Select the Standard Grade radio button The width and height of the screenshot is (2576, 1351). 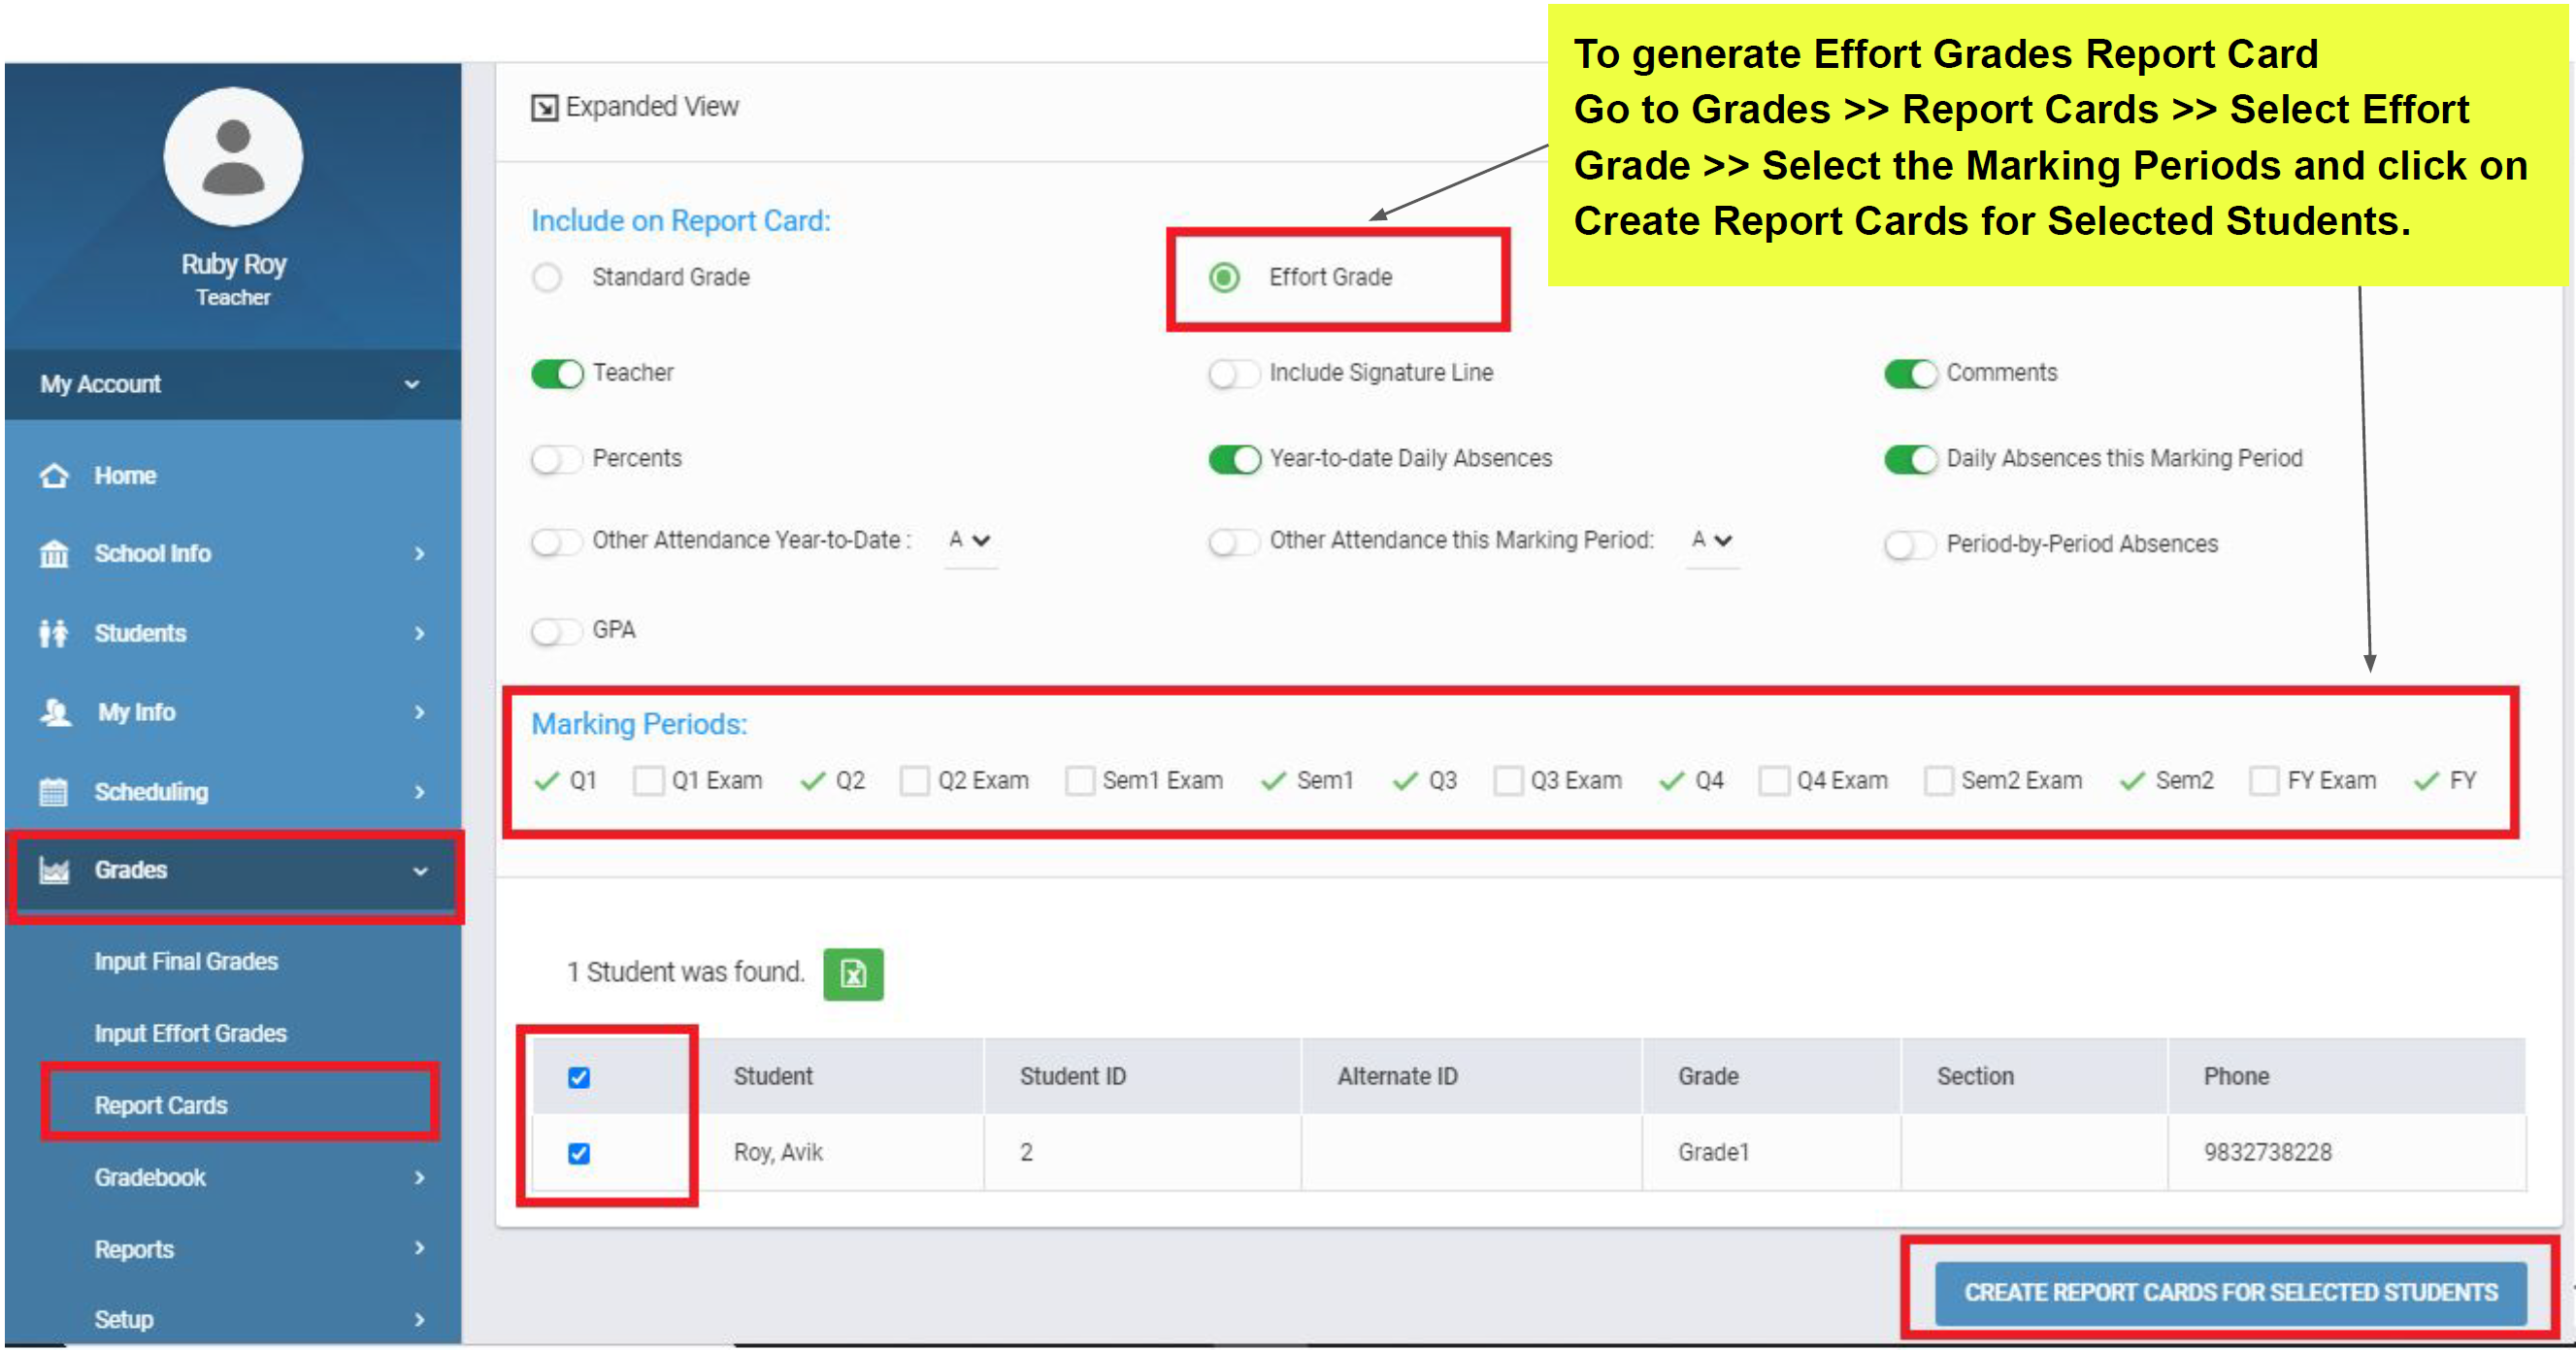coord(547,278)
